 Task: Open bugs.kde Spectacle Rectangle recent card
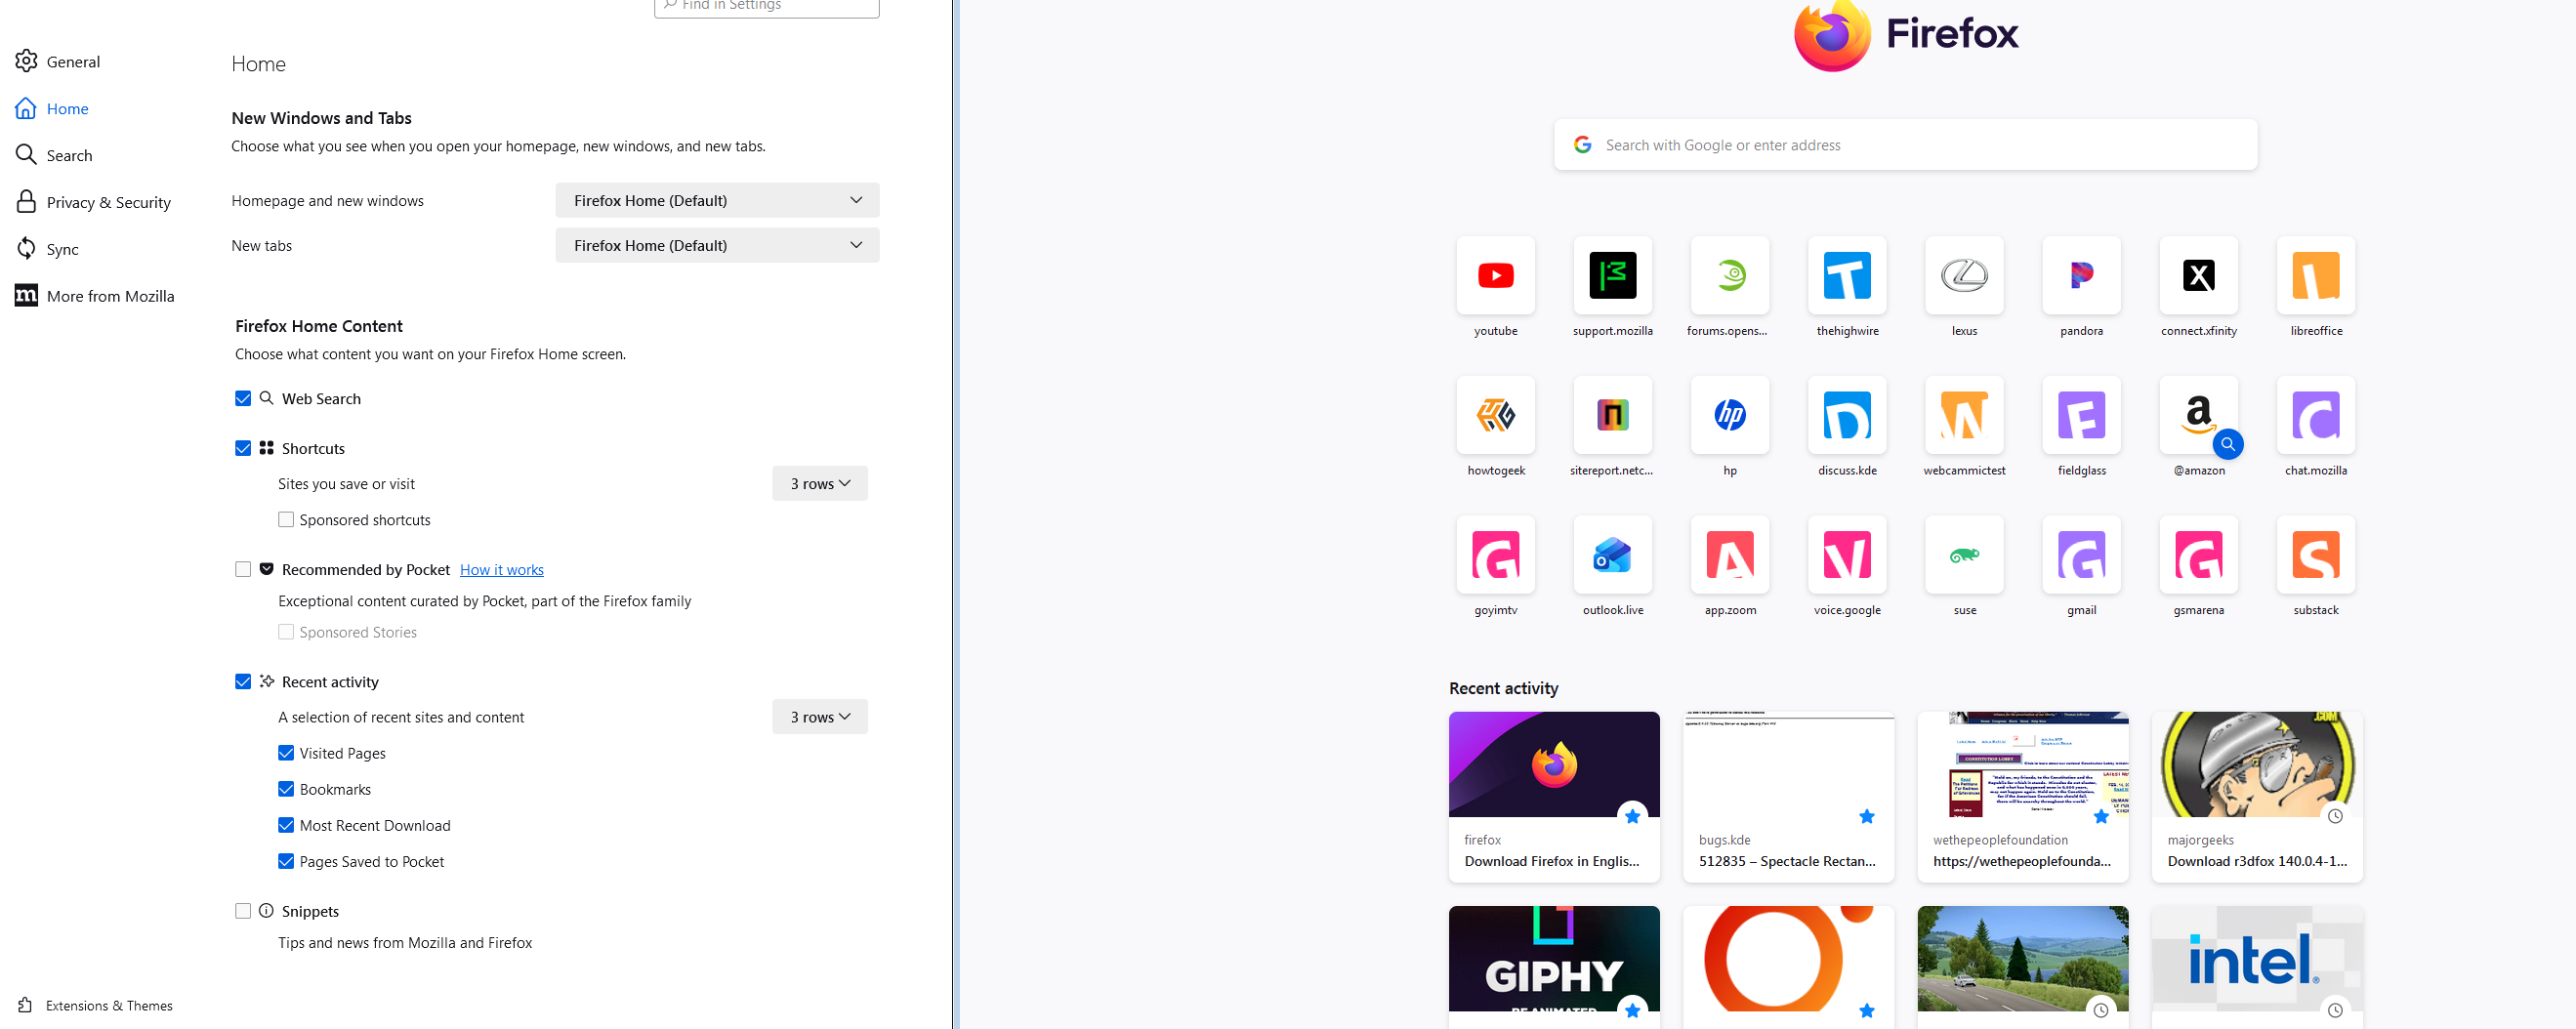click(x=1788, y=797)
